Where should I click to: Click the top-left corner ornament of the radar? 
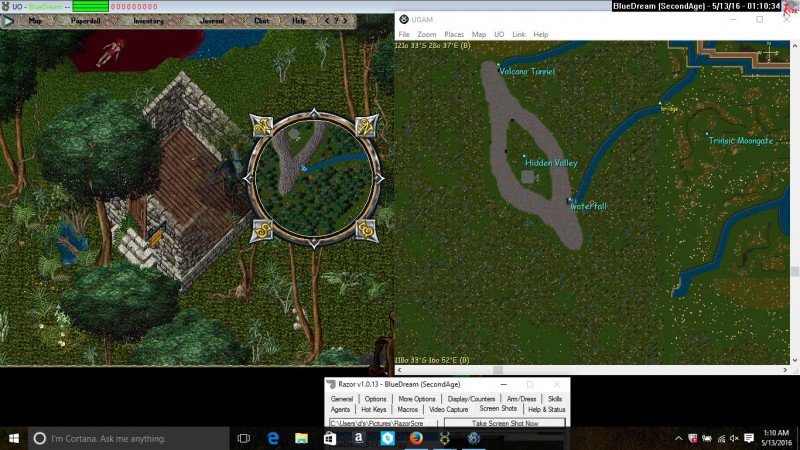point(262,125)
